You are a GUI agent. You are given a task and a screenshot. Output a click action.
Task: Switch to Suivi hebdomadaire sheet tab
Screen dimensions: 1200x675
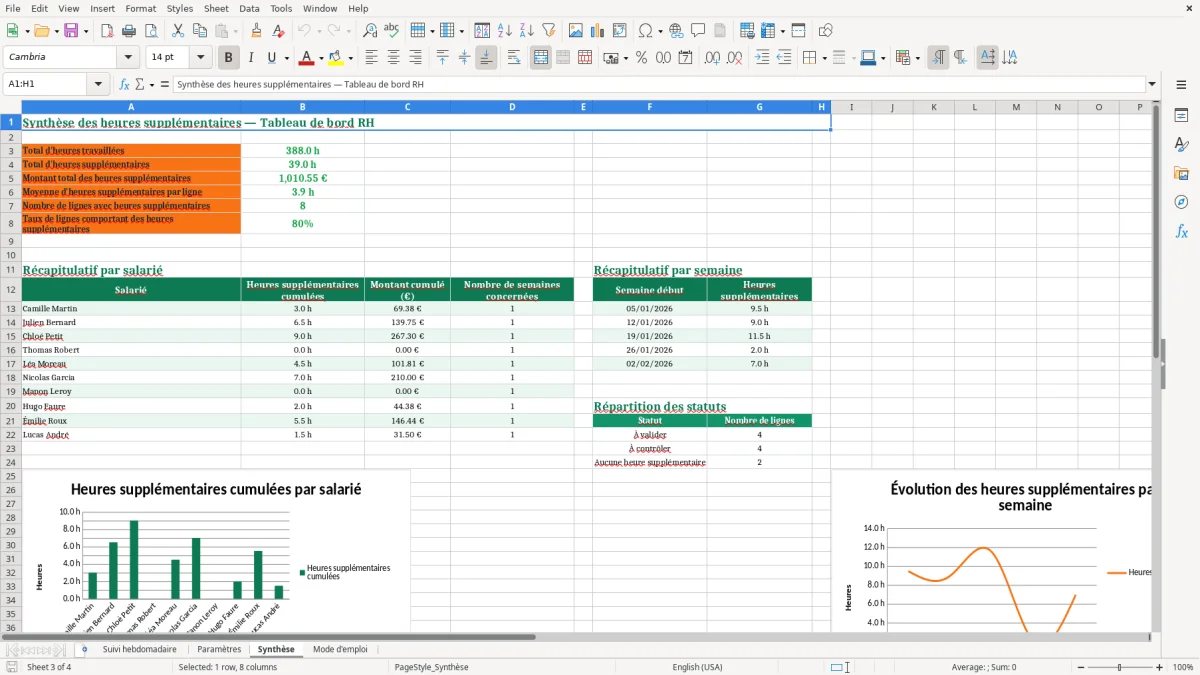(x=139, y=649)
